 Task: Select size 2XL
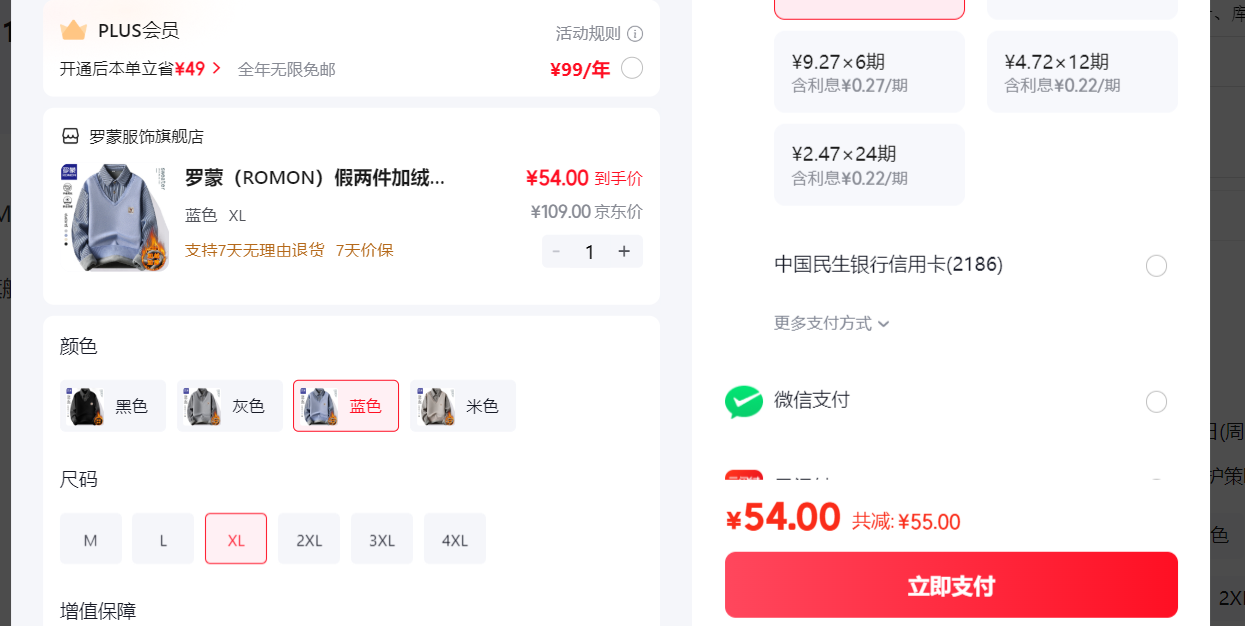[x=309, y=539]
